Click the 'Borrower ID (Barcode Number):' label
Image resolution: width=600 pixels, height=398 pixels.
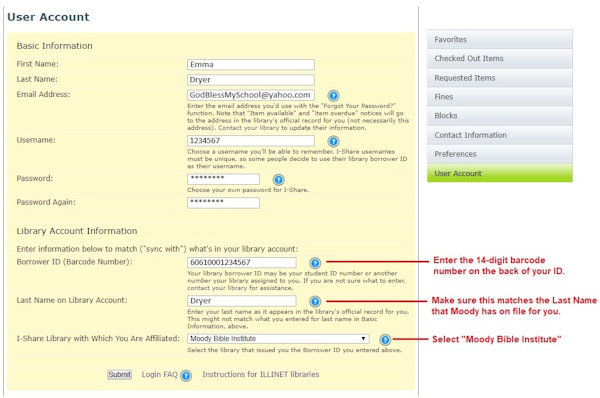74,262
